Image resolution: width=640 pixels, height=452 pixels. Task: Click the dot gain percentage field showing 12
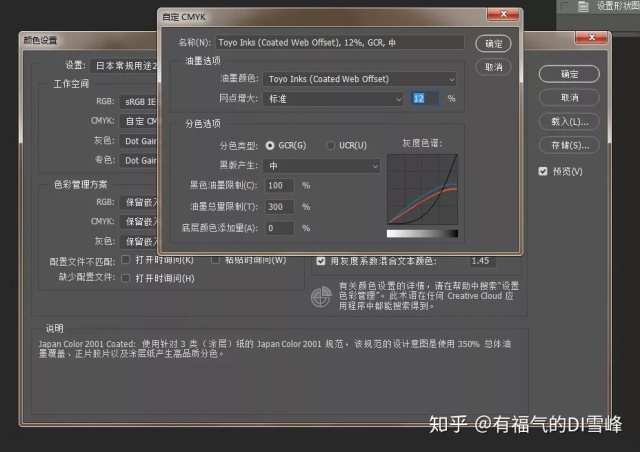[x=425, y=98]
